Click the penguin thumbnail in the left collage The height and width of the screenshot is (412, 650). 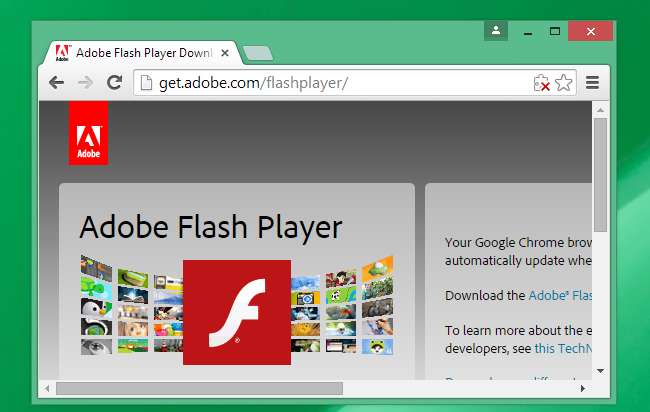tap(97, 307)
